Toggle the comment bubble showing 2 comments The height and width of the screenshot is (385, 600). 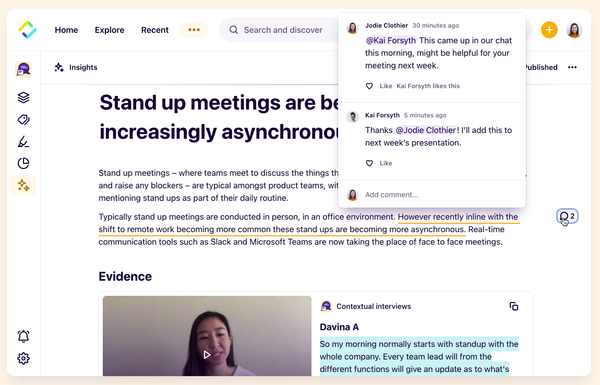click(x=567, y=216)
